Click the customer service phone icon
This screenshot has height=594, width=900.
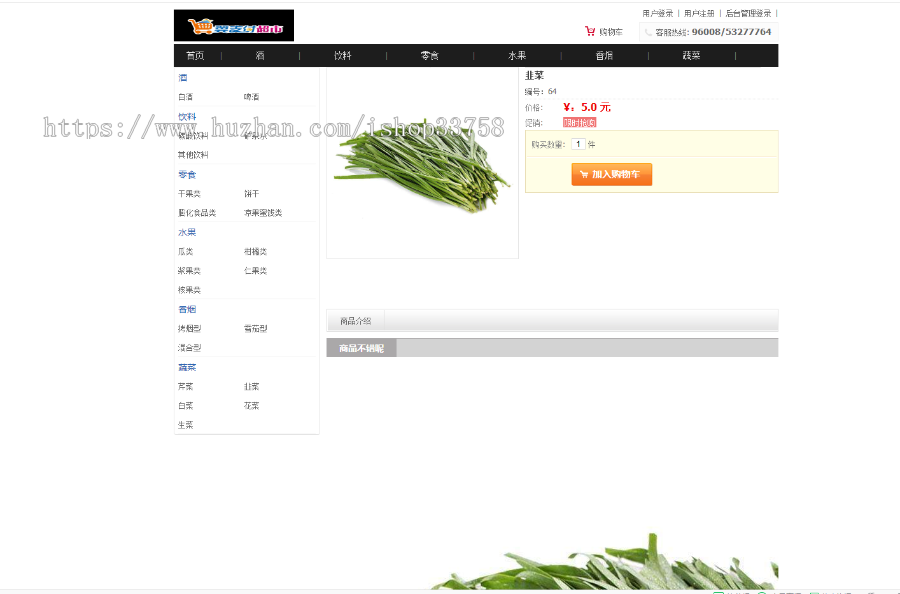pos(650,31)
